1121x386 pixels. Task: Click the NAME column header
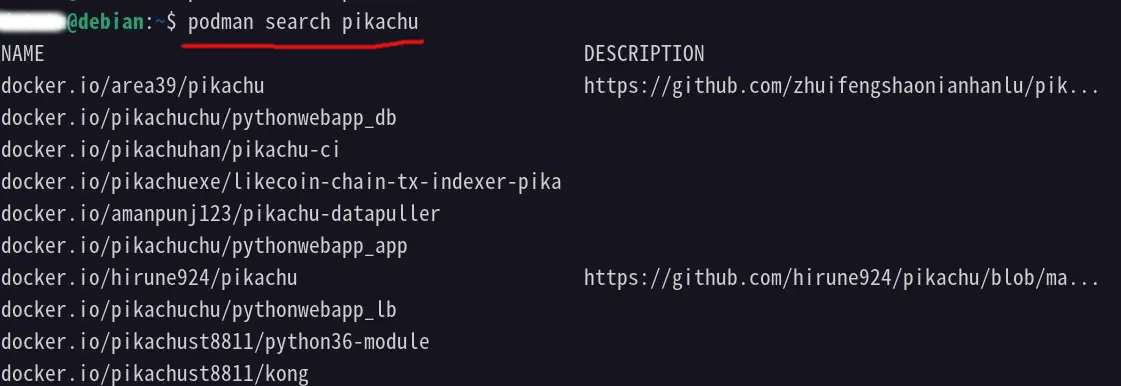pyautogui.click(x=23, y=54)
